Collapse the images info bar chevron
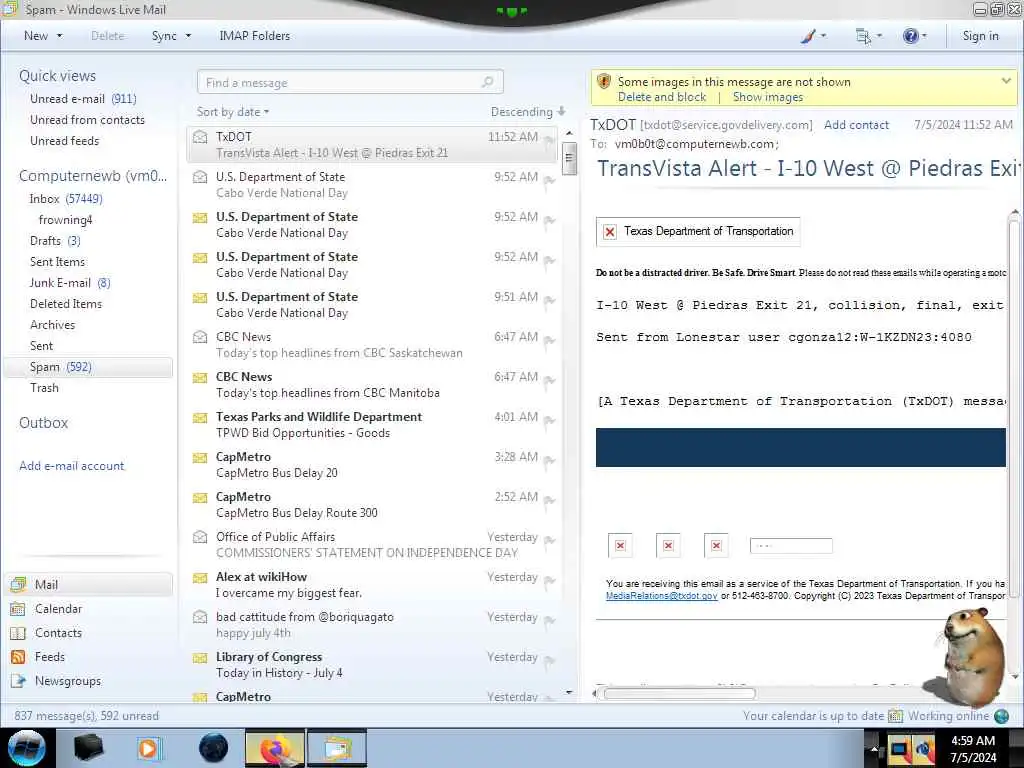This screenshot has width=1024, height=768. coord(1006,82)
